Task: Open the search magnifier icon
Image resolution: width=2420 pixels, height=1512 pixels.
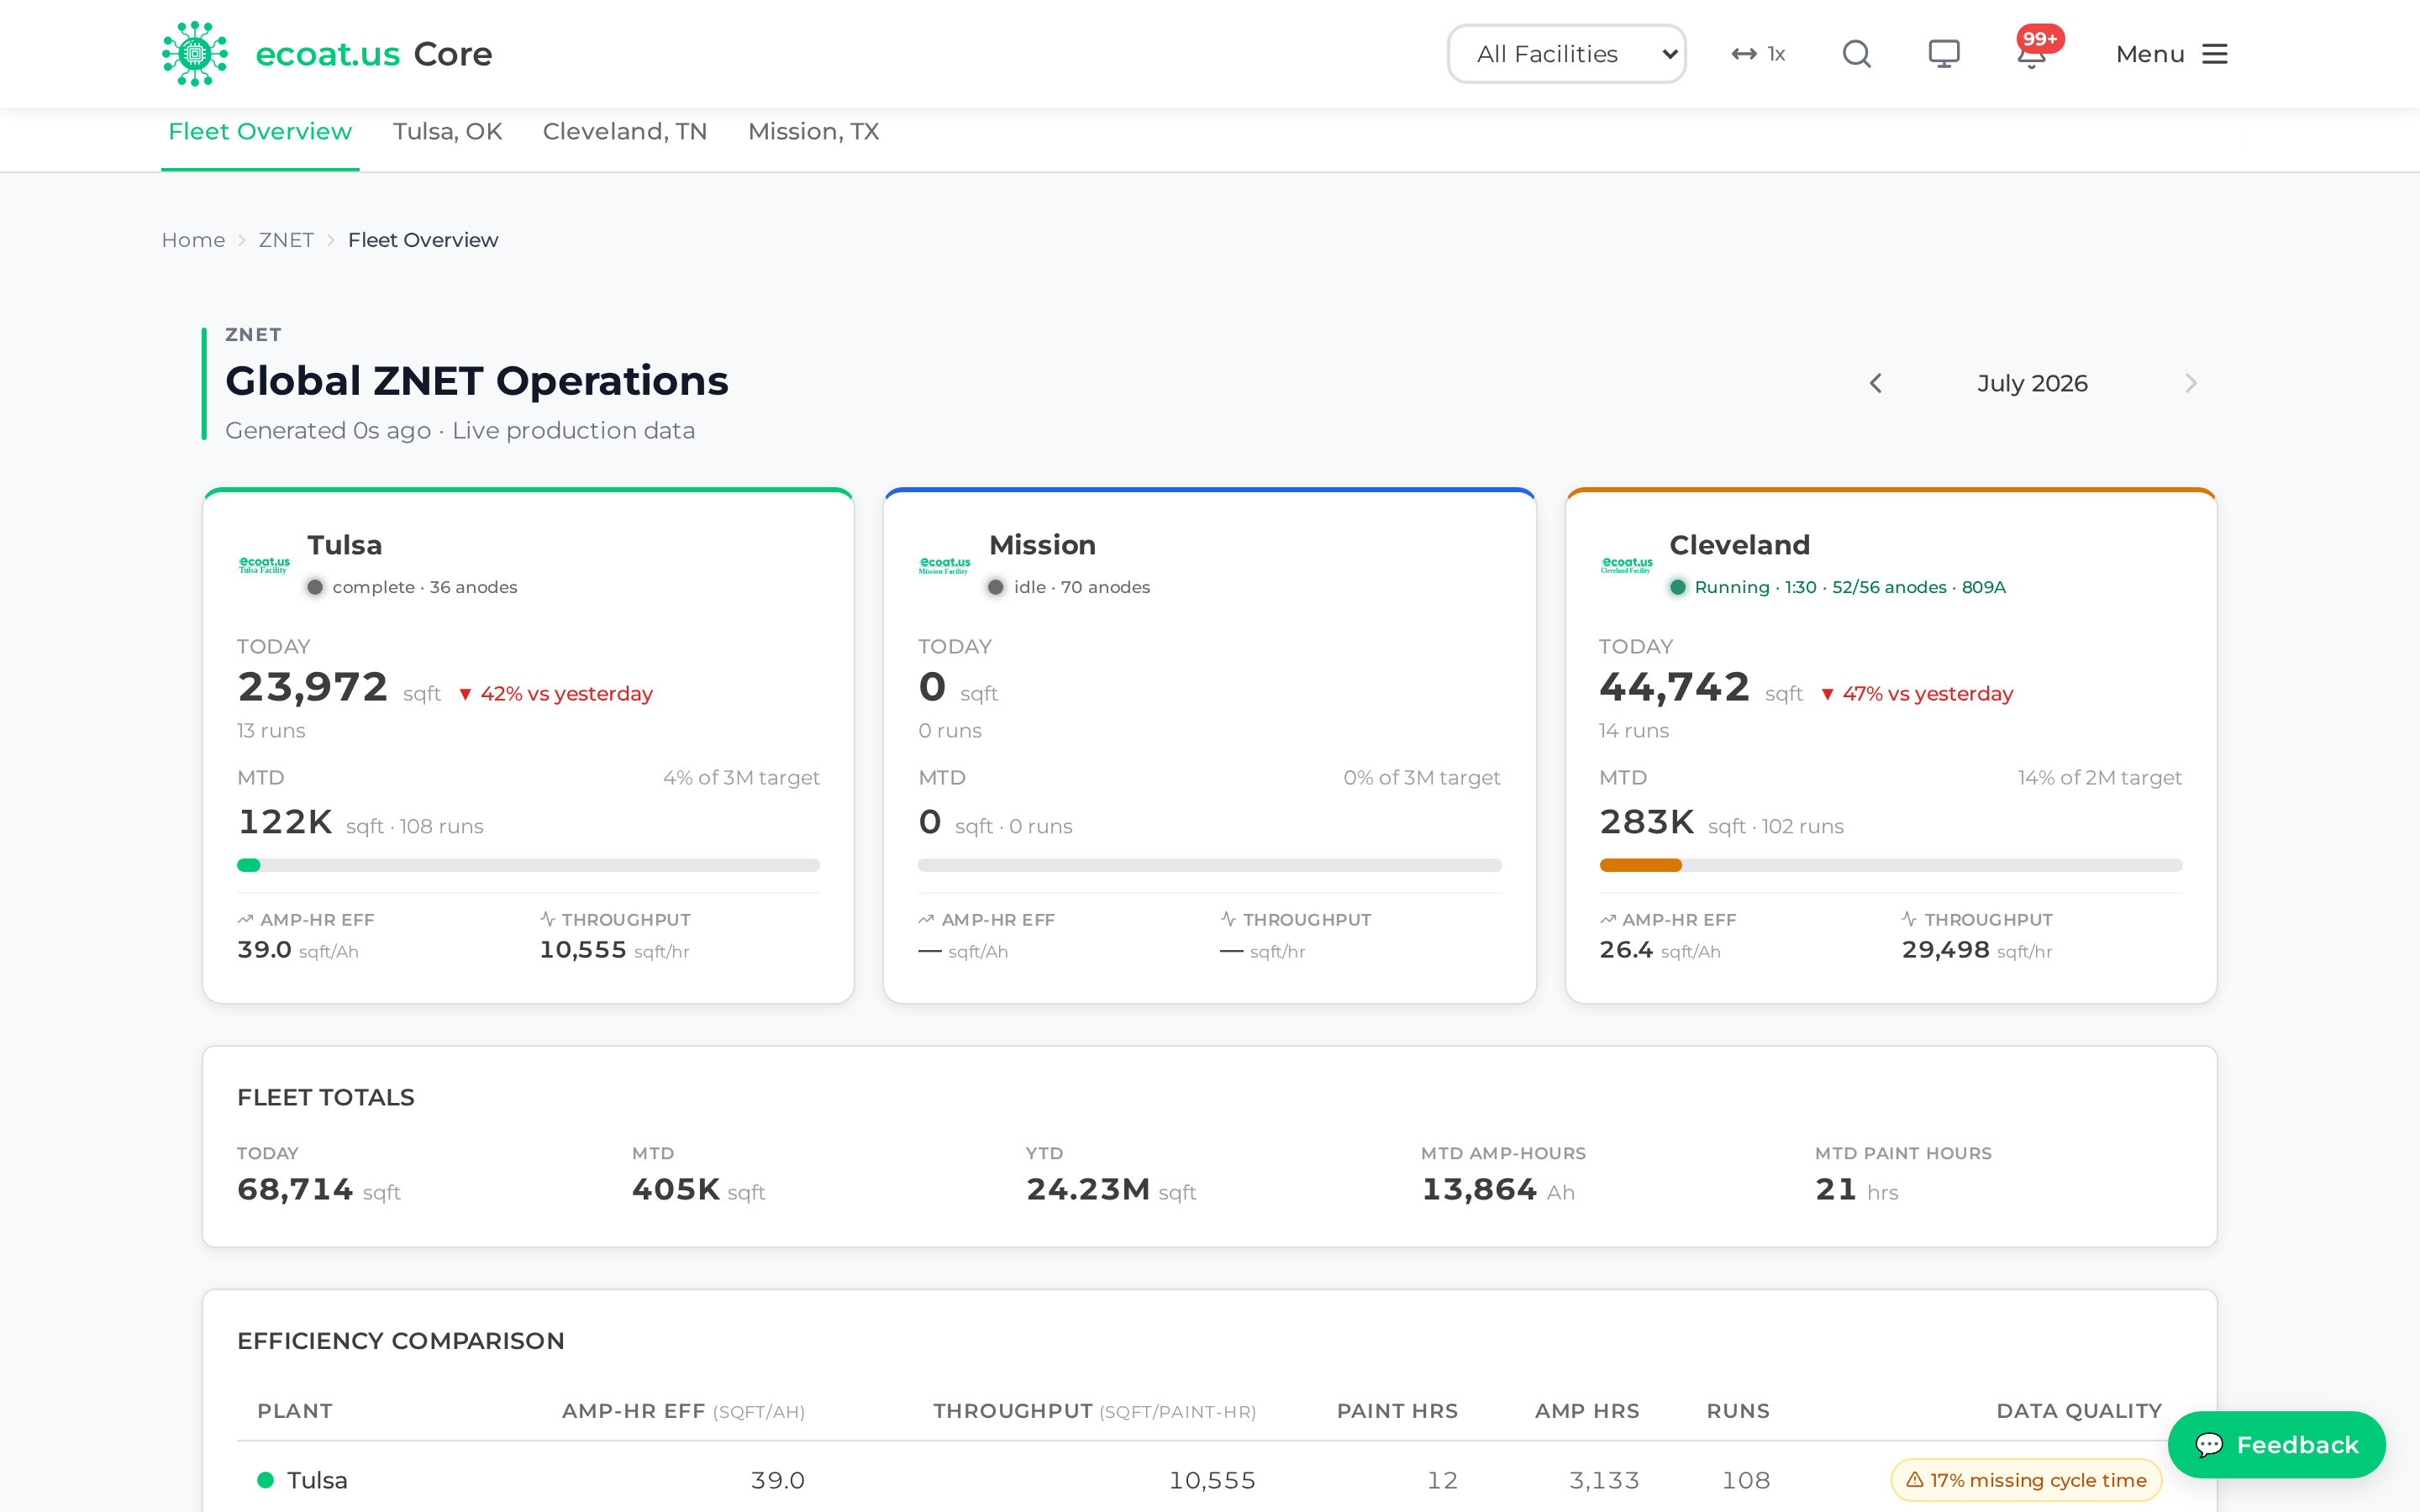Action: tap(1856, 54)
